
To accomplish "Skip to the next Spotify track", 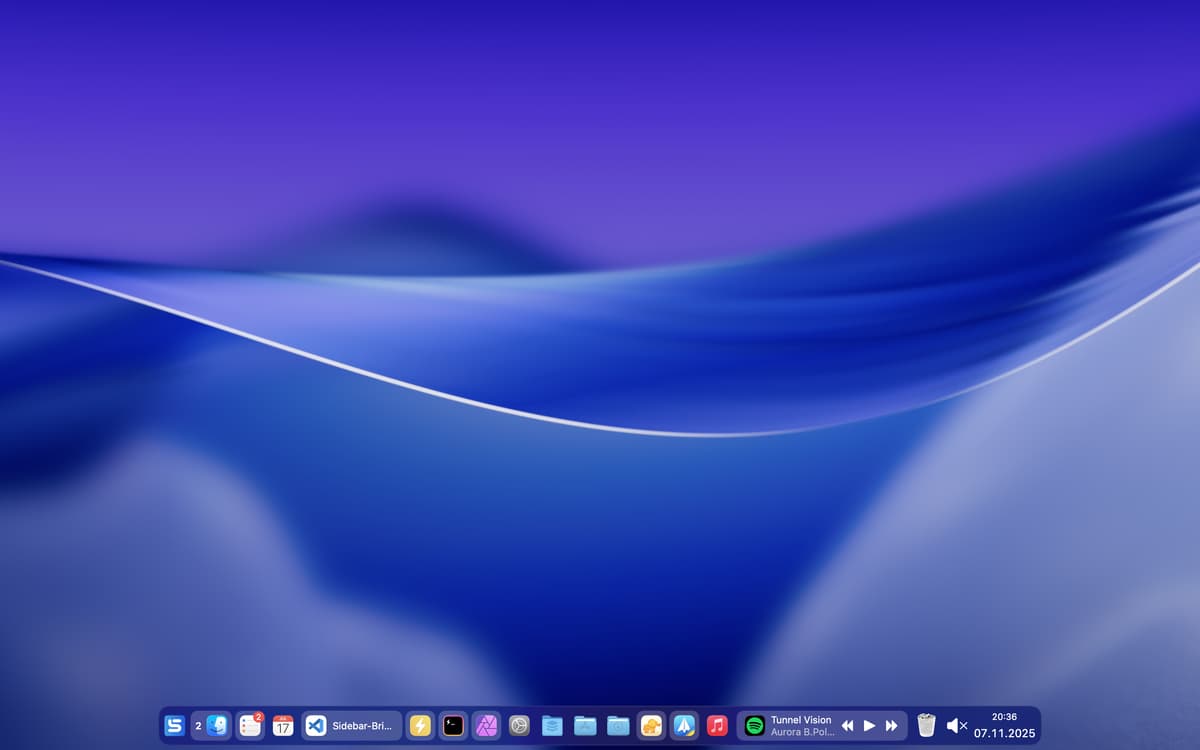I will (x=891, y=726).
